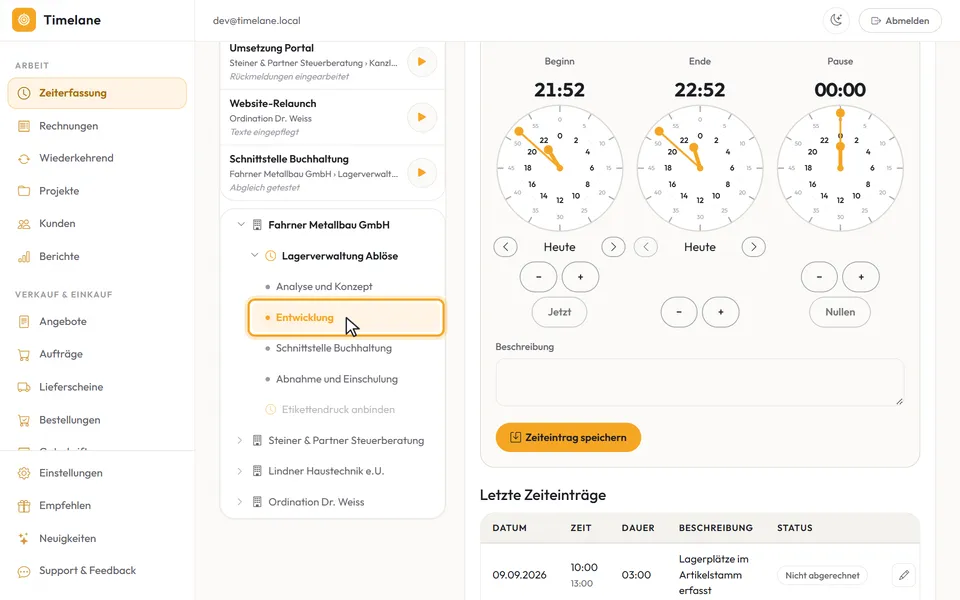
Task: Decrease Pause time with minus
Action: click(819, 277)
